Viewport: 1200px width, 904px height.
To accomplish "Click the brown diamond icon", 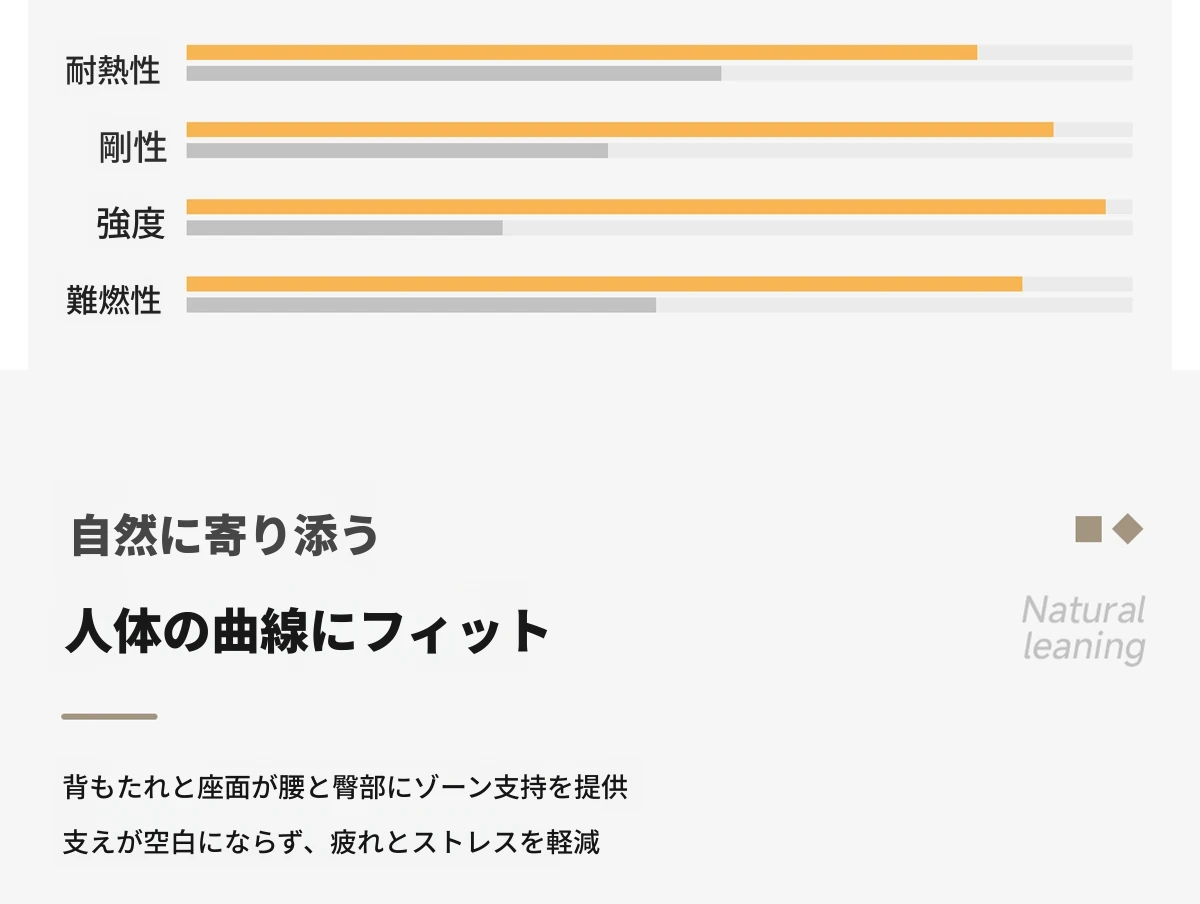I will pos(1127,529).
